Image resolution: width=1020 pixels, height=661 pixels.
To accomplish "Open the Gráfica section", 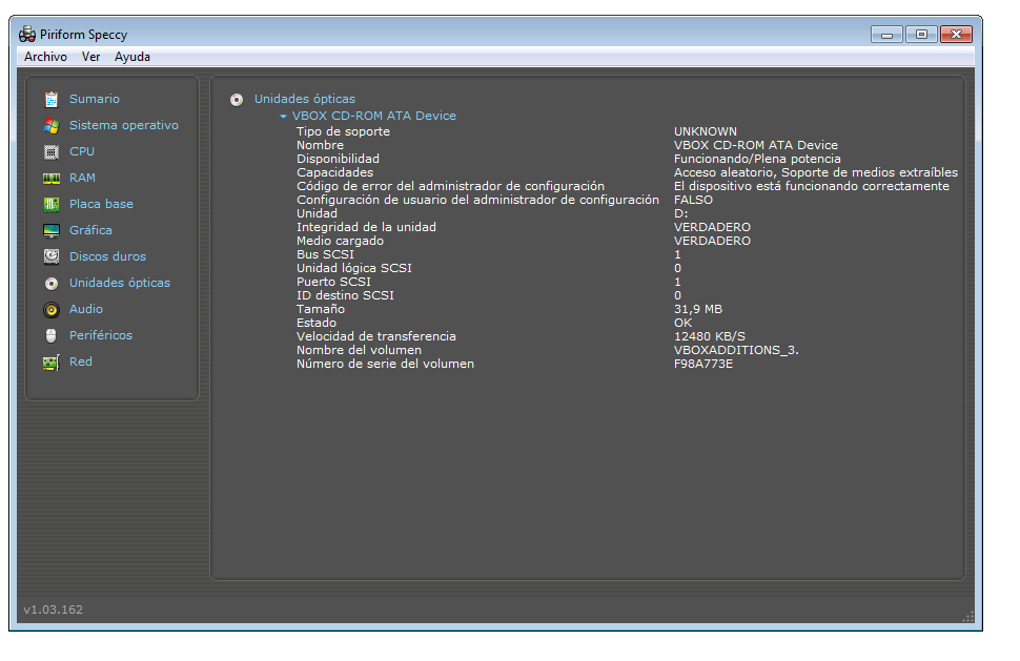I will click(x=90, y=230).
